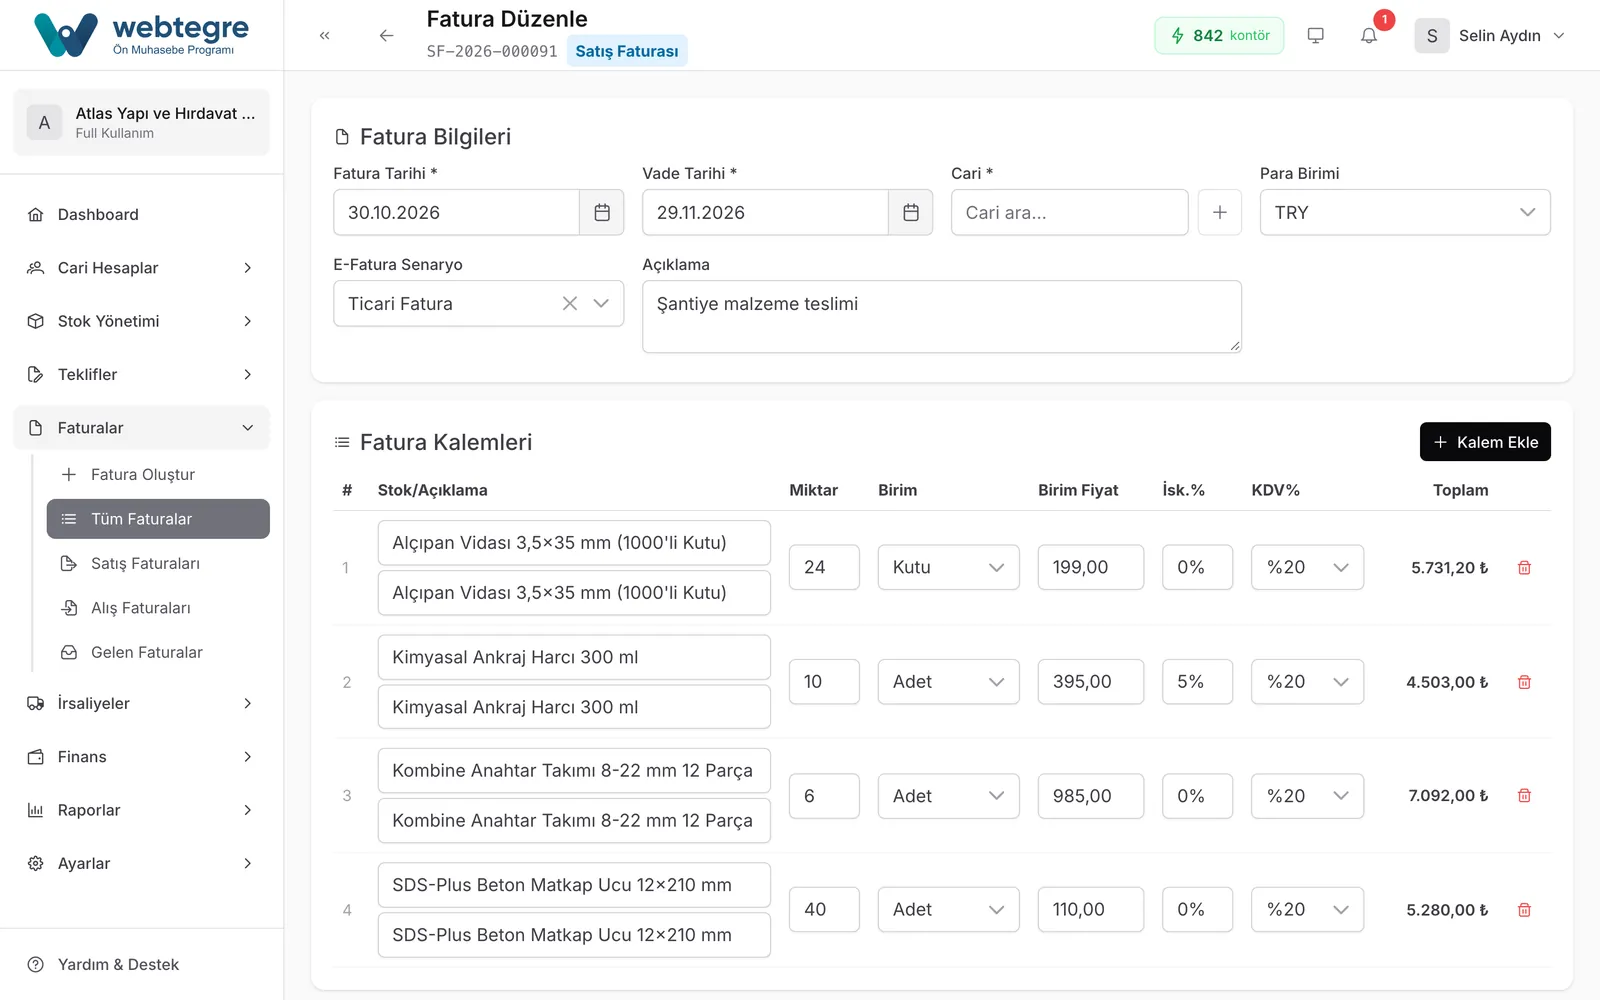1600x1000 pixels.
Task: Open Gelen Faturalar submenu item
Action: point(158,652)
